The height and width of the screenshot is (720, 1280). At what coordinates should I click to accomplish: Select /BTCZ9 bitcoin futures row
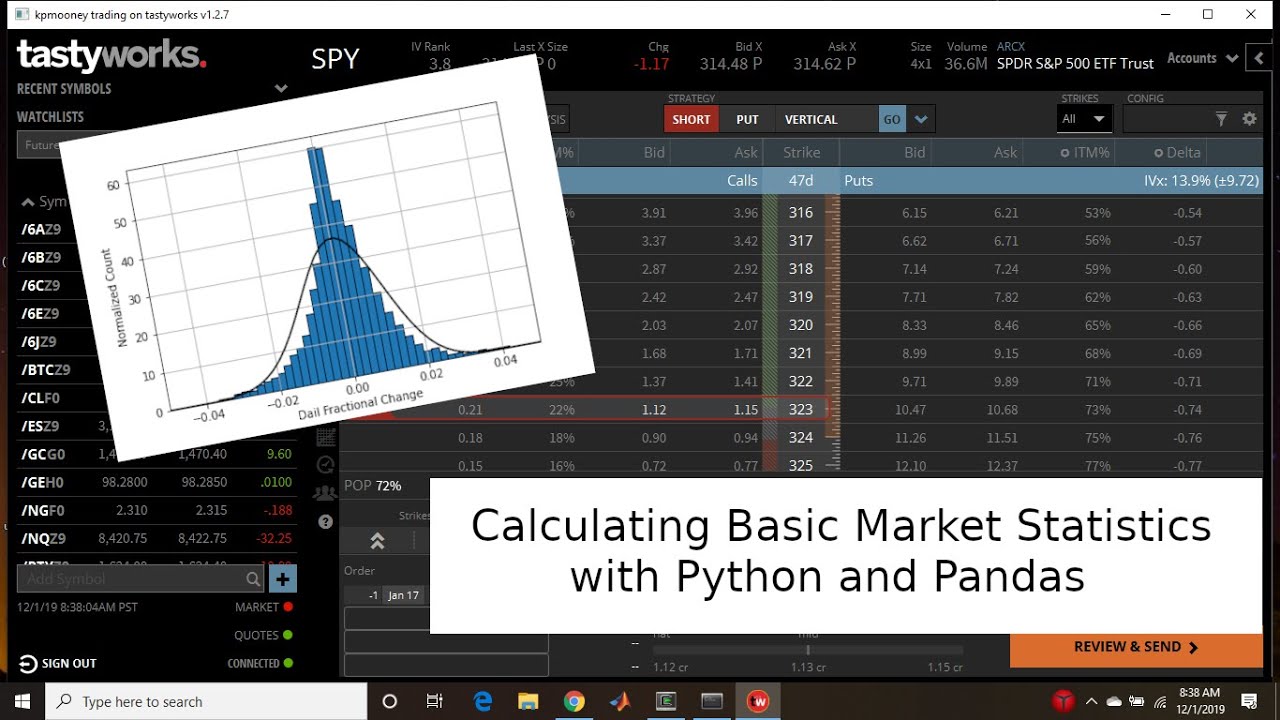click(46, 369)
